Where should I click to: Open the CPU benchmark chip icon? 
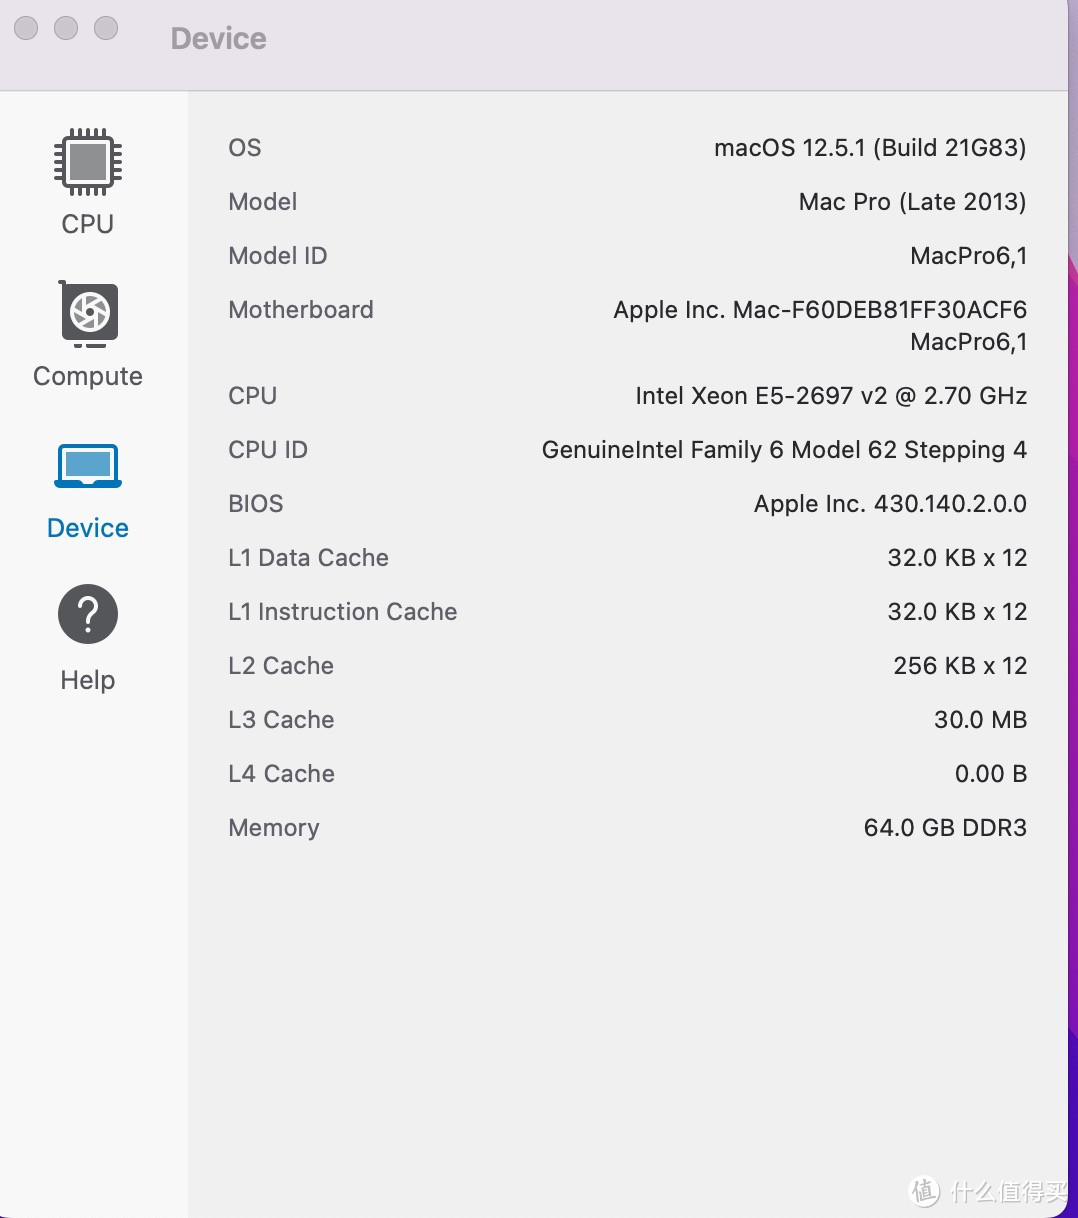tap(88, 161)
